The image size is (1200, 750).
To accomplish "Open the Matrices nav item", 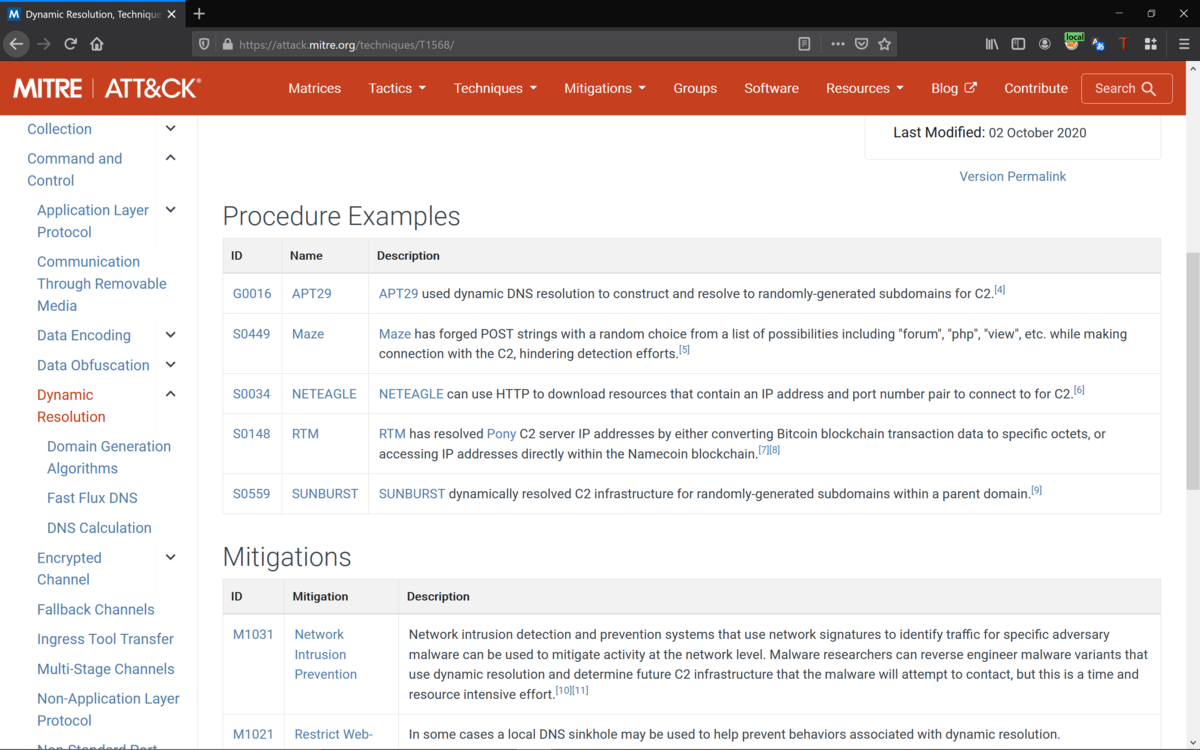I will [315, 88].
